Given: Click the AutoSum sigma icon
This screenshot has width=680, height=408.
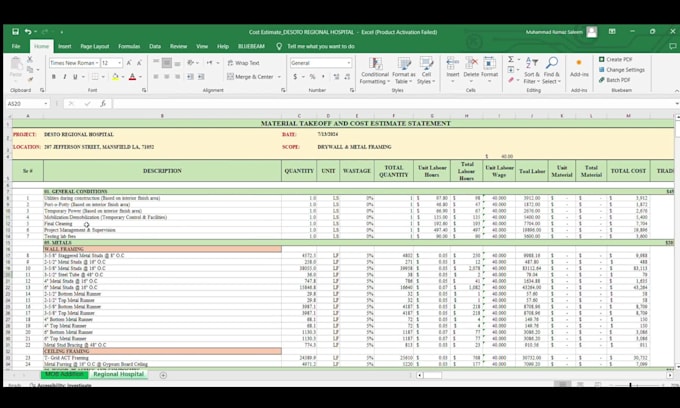Looking at the screenshot, I should (x=511, y=59).
